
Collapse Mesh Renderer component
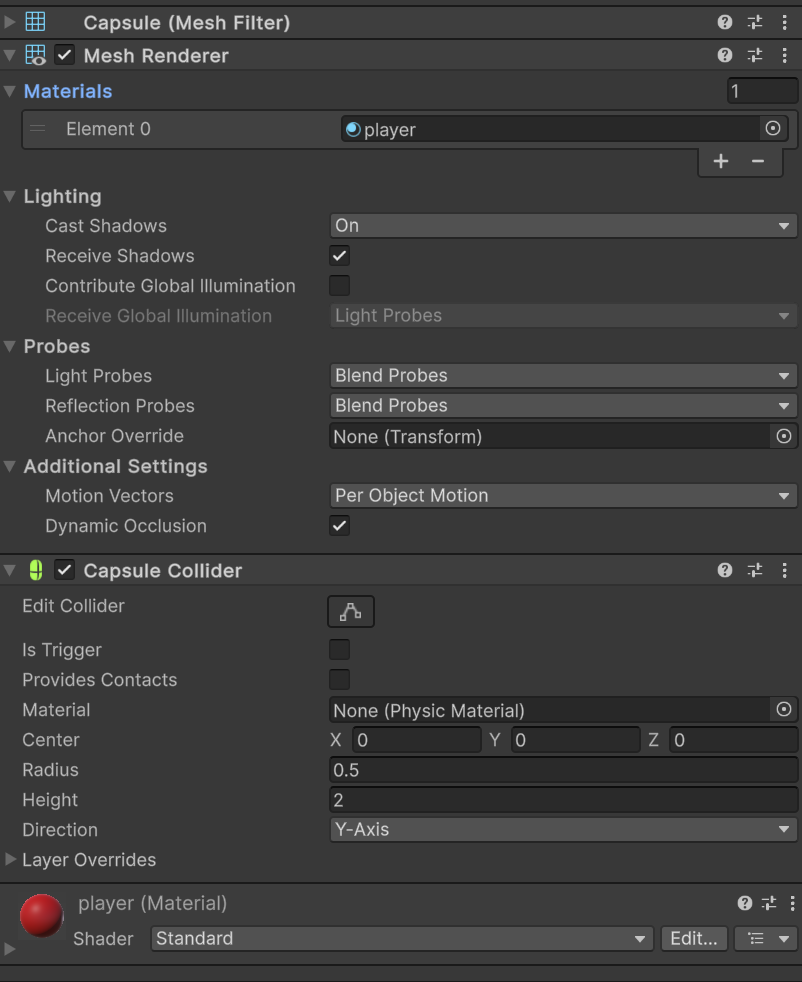(x=9, y=55)
